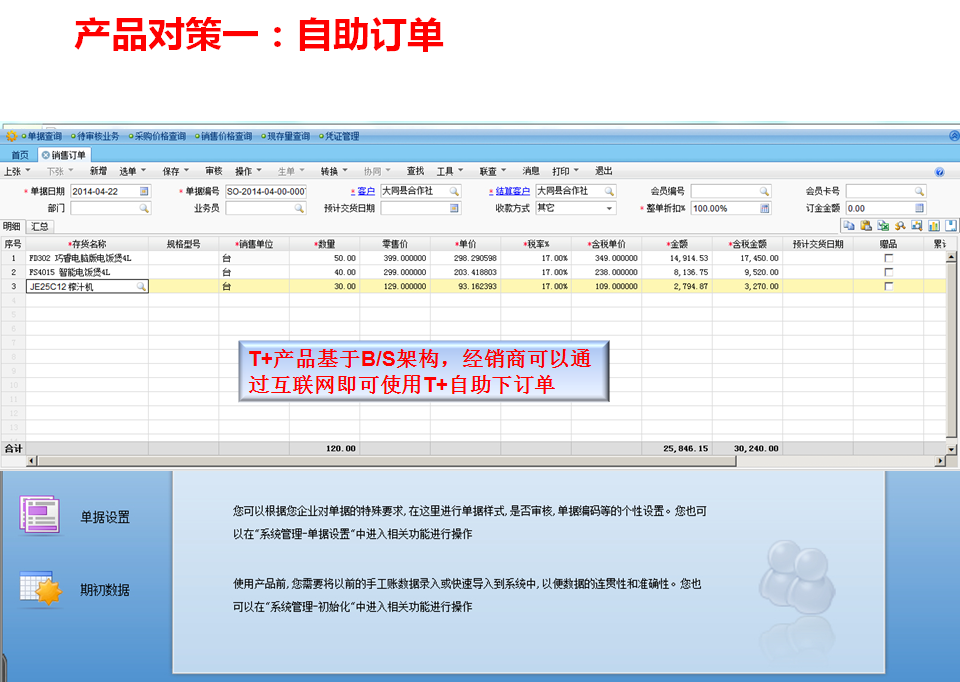The image size is (960, 682).
Task: Click the blue help question mark icon
Action: point(939,172)
